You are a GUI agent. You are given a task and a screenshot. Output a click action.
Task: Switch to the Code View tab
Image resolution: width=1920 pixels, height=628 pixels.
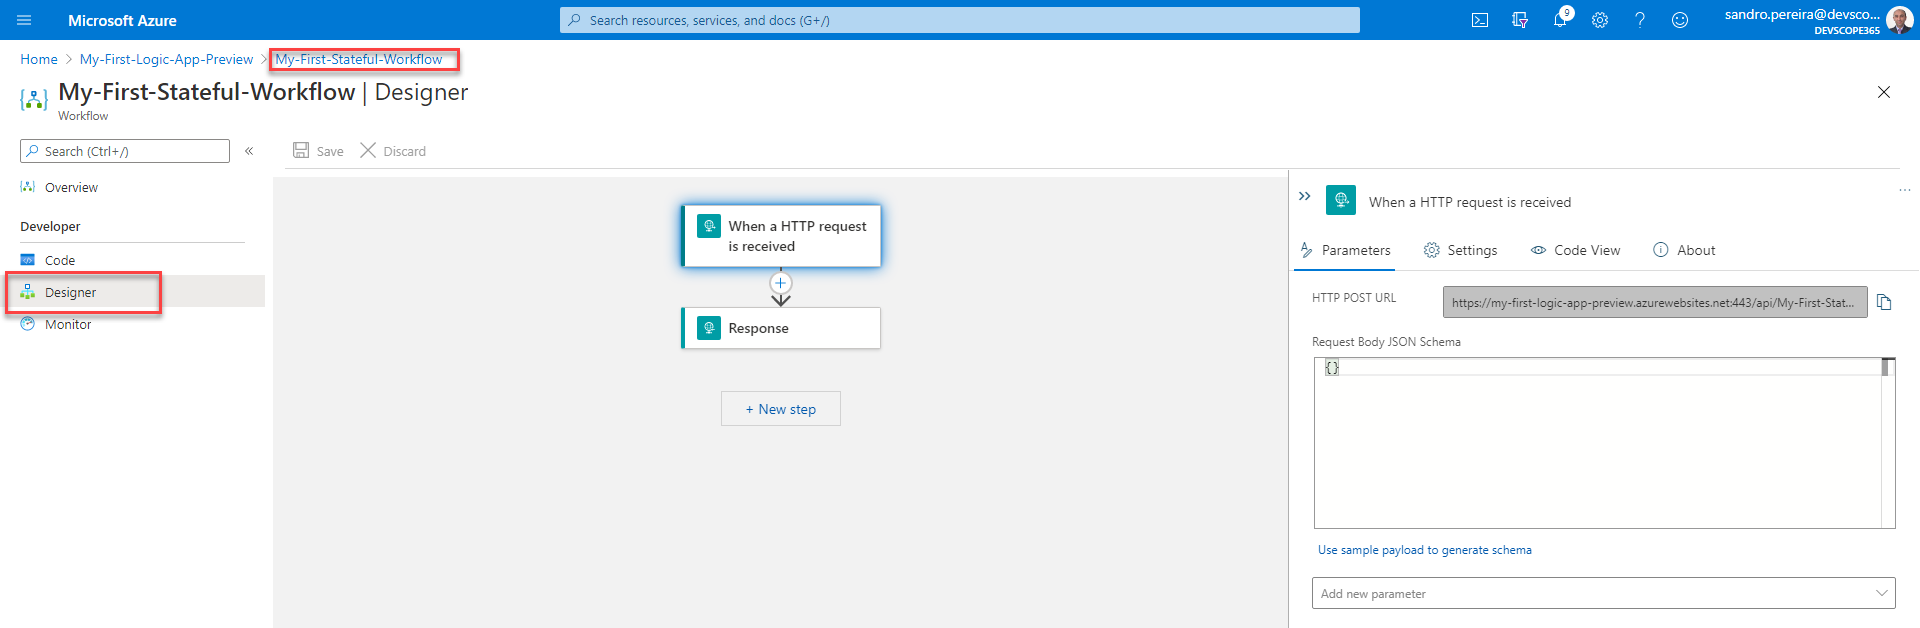coord(1575,250)
